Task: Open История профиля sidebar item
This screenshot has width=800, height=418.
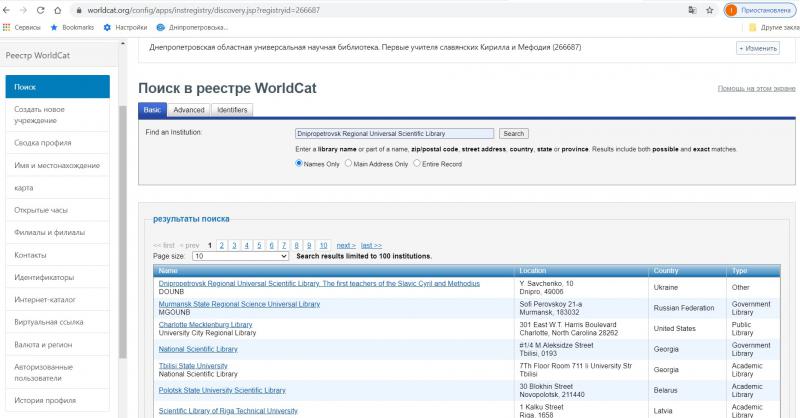Action: pyautogui.click(x=58, y=401)
